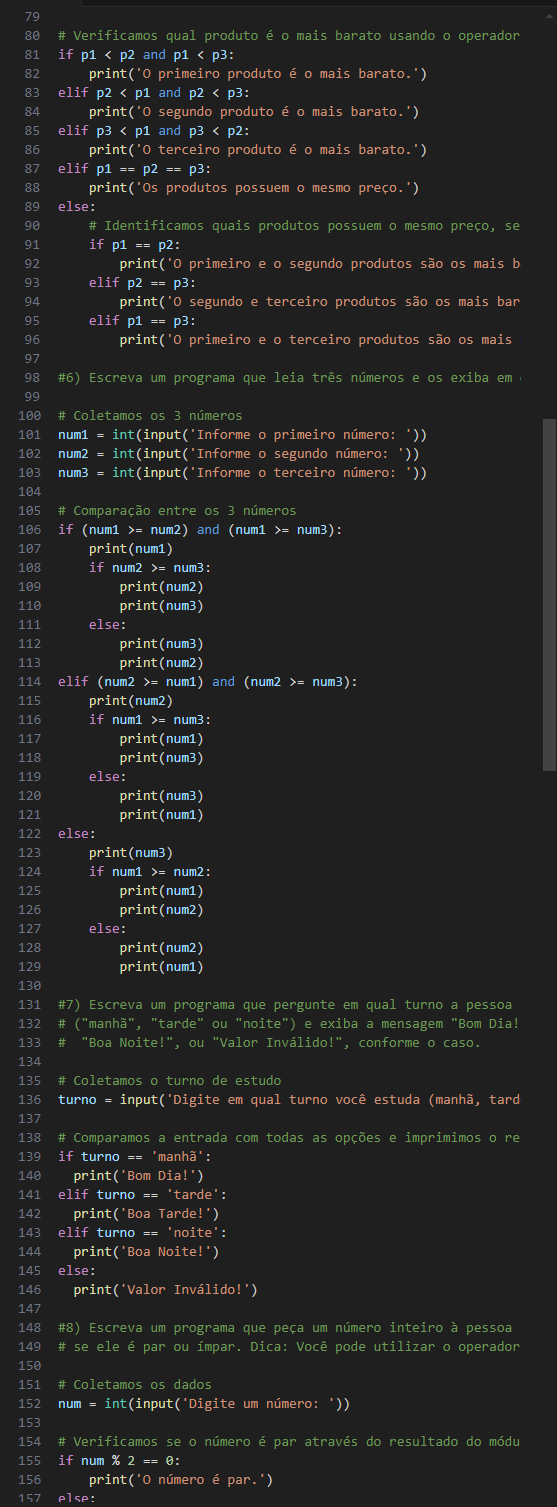Click the comment '# Verificamos qual produto é o mais barato'
Viewport: 557px width, 1507px height.
[x=288, y=35]
